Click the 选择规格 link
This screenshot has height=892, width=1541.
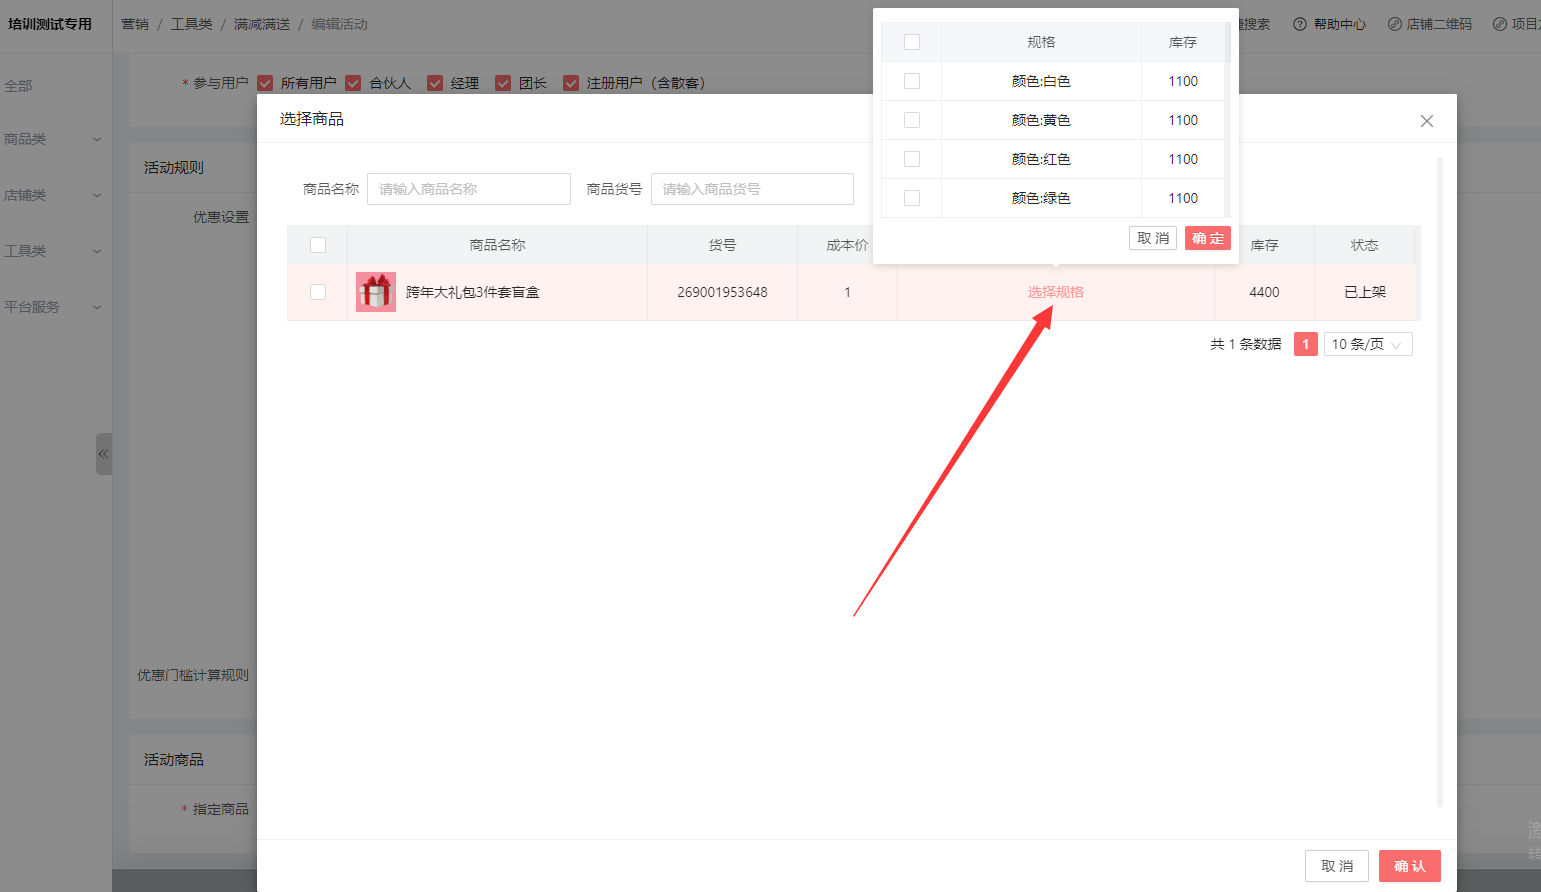[x=1055, y=292]
